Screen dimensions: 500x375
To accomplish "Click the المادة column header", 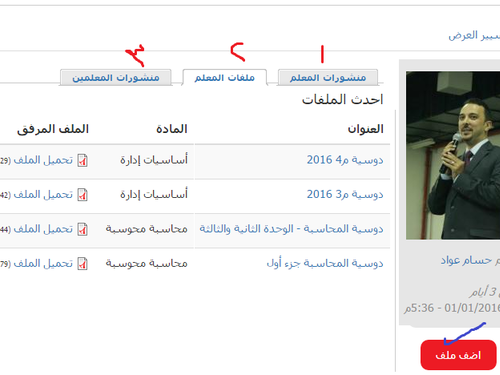I will [x=172, y=129].
